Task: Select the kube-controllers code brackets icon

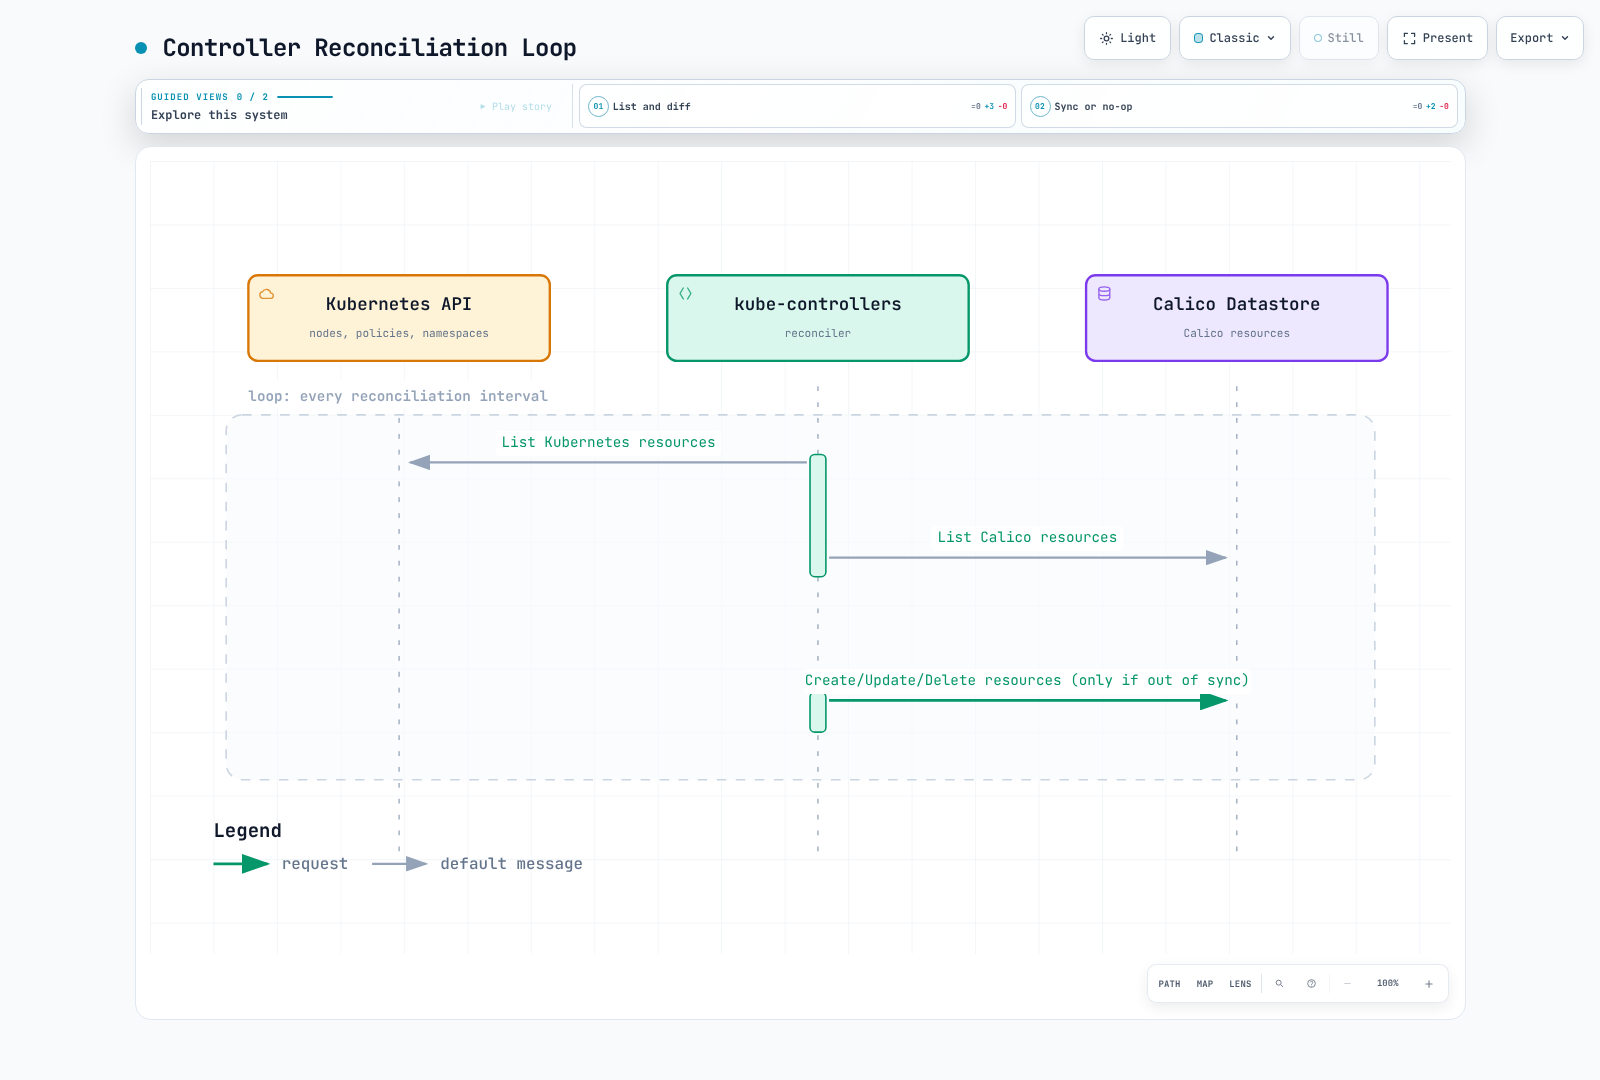Action: (686, 294)
